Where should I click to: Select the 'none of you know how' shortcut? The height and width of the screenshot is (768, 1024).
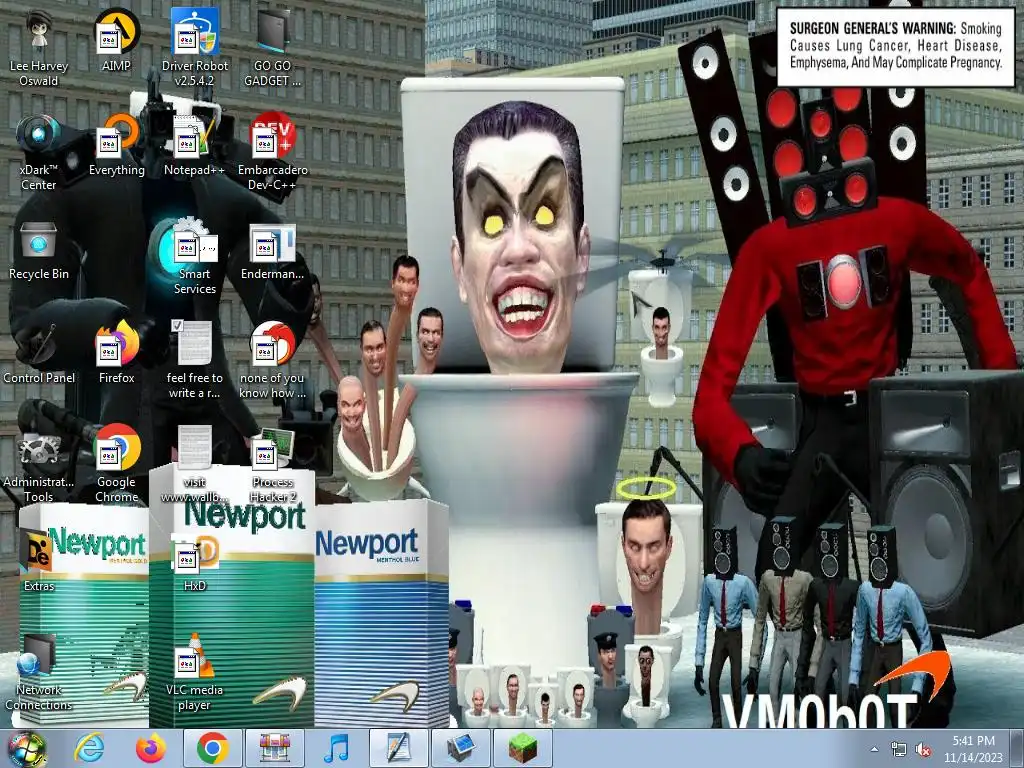(272, 360)
